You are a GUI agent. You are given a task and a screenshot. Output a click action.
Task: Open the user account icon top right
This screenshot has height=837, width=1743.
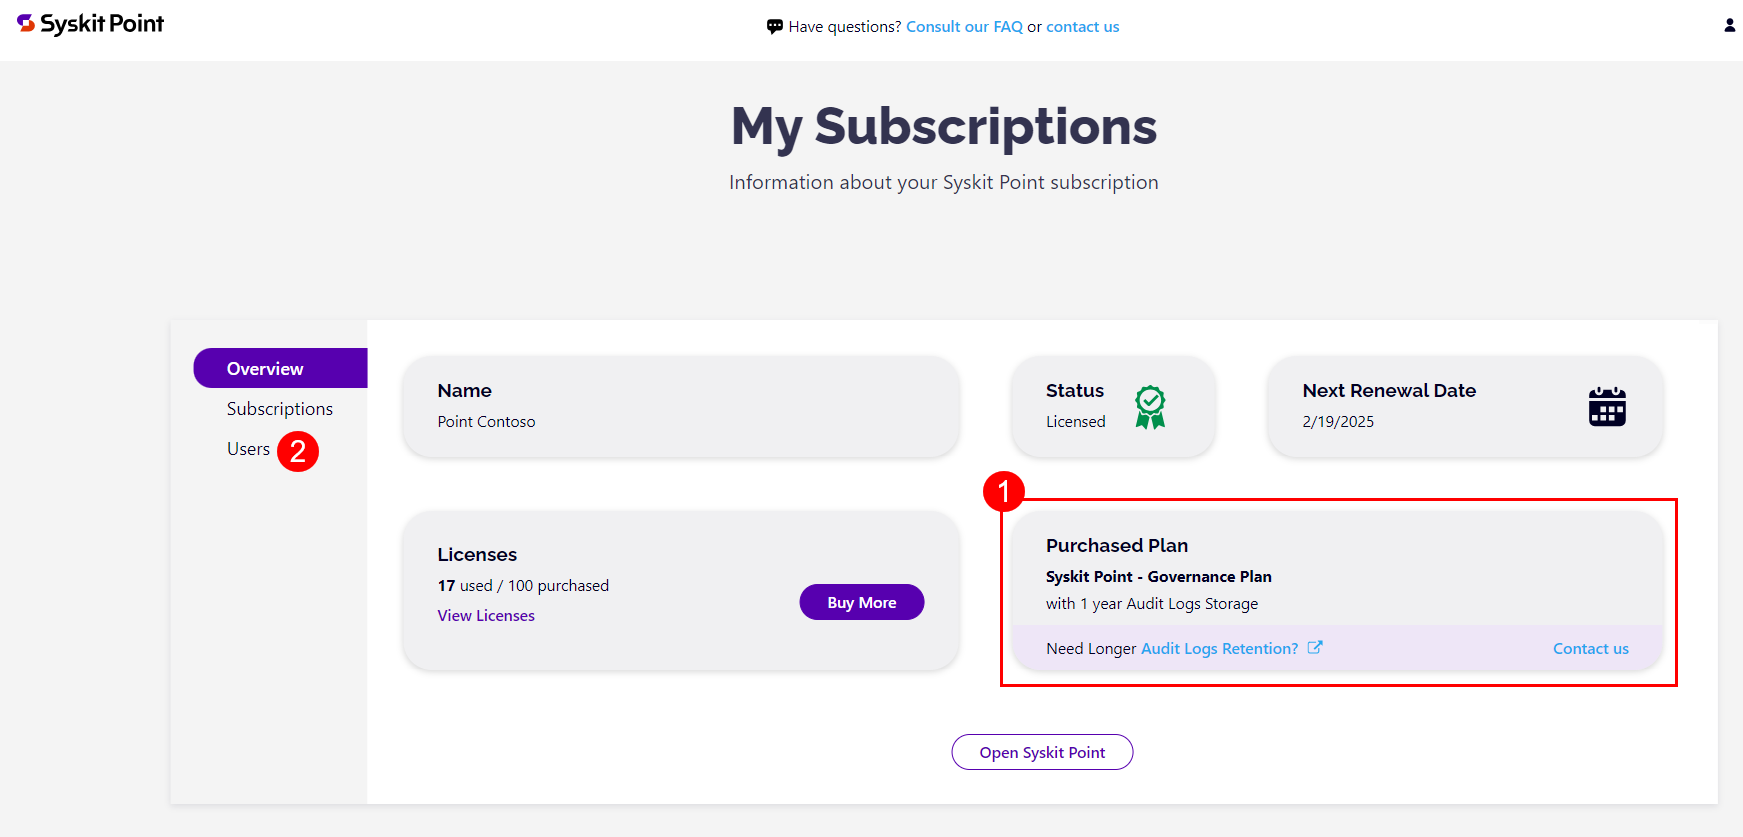tap(1729, 24)
